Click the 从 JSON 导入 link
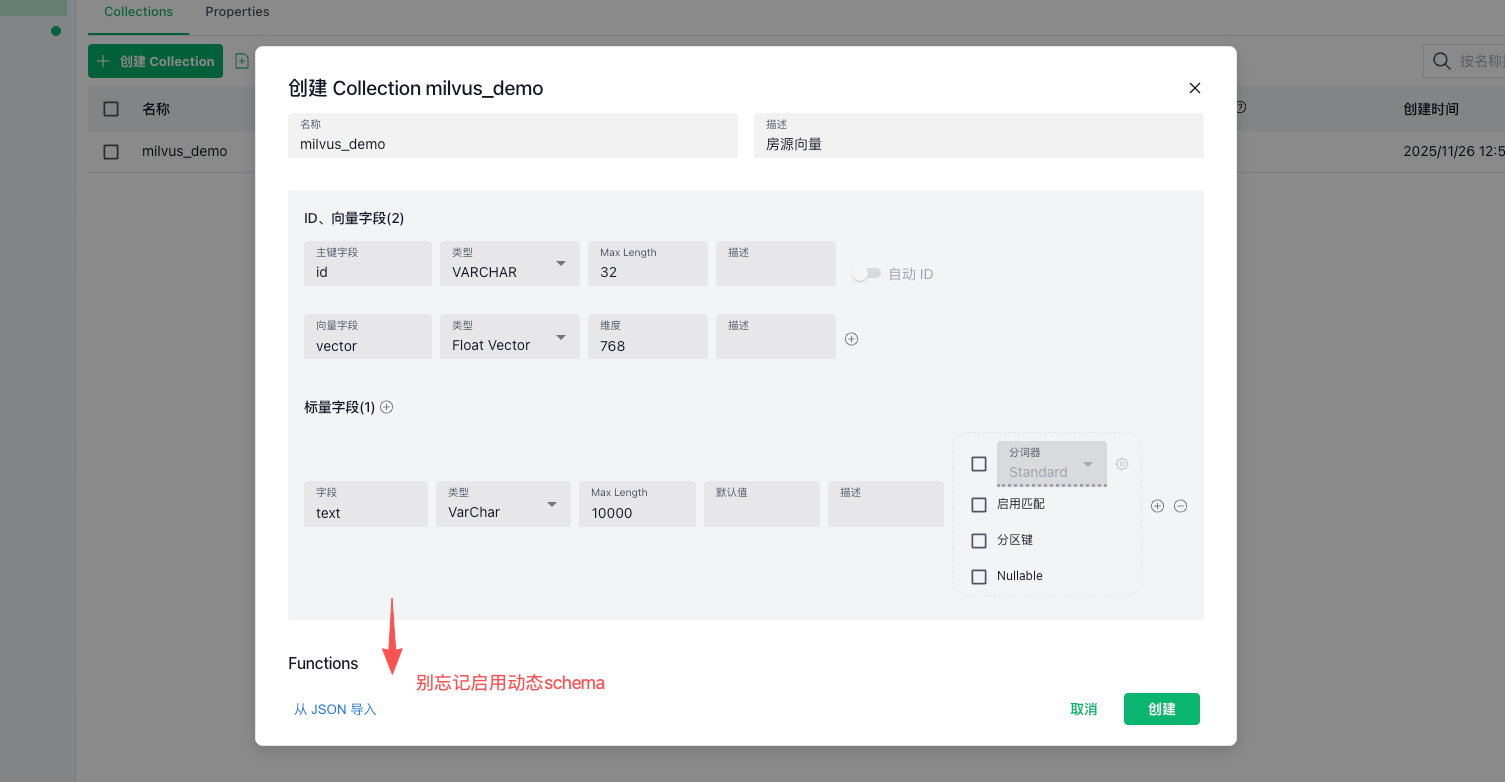The image size is (1505, 782). tap(335, 709)
